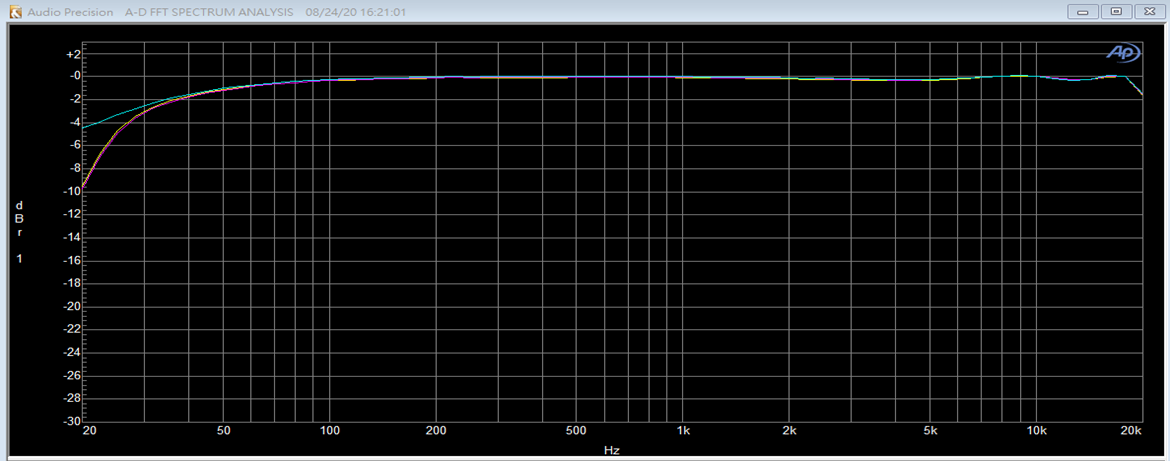Click the 'dBr' y-axis label
1170x461 pixels.
coord(19,219)
